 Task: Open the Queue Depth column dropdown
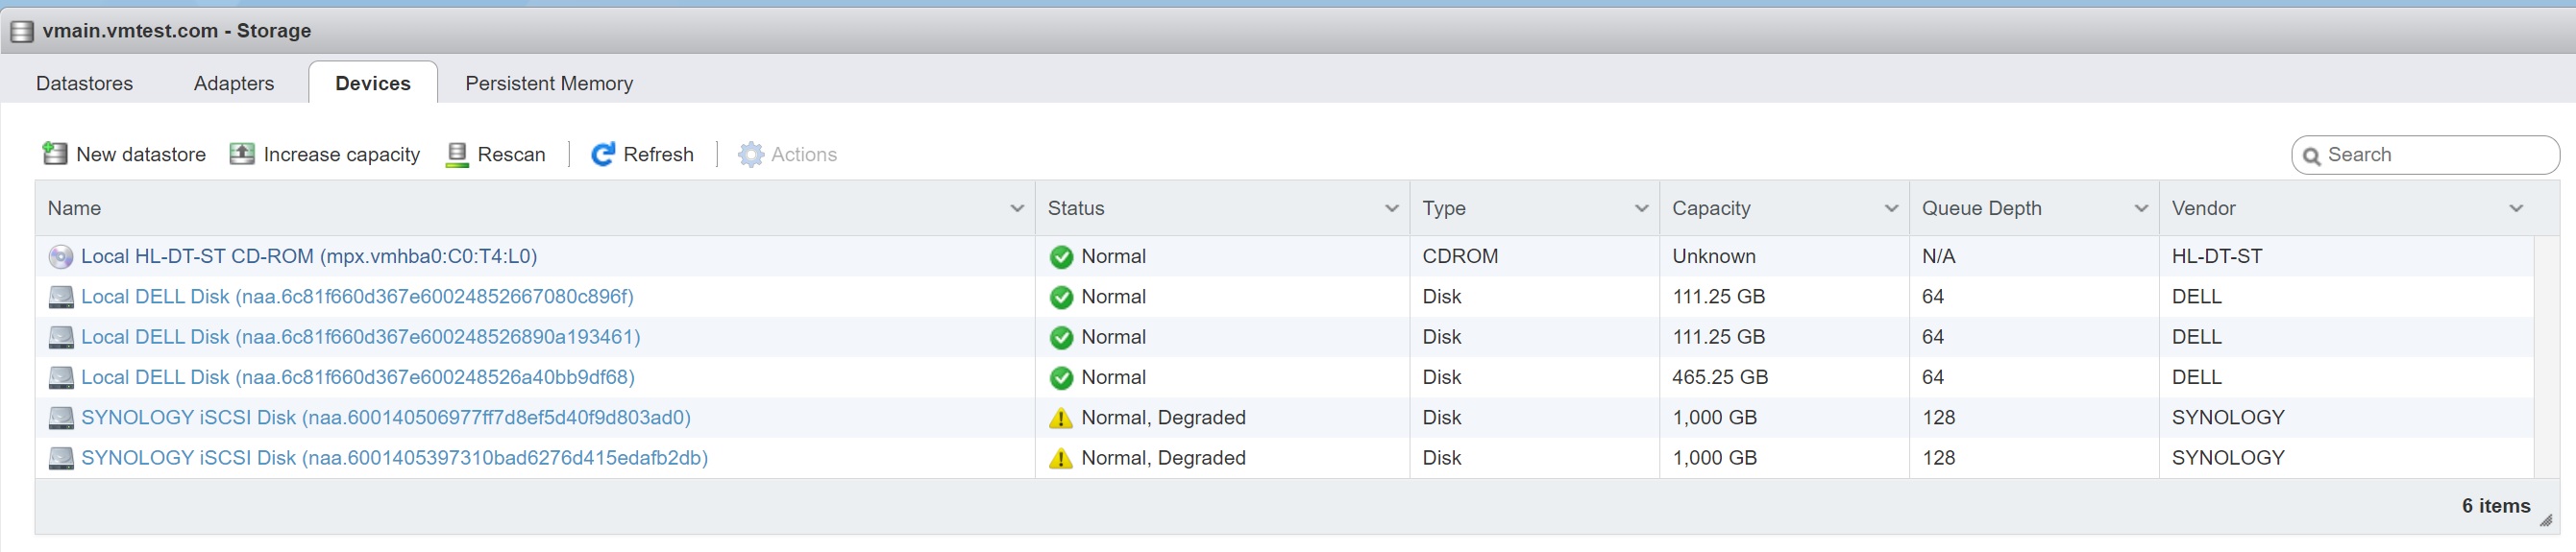2141,208
